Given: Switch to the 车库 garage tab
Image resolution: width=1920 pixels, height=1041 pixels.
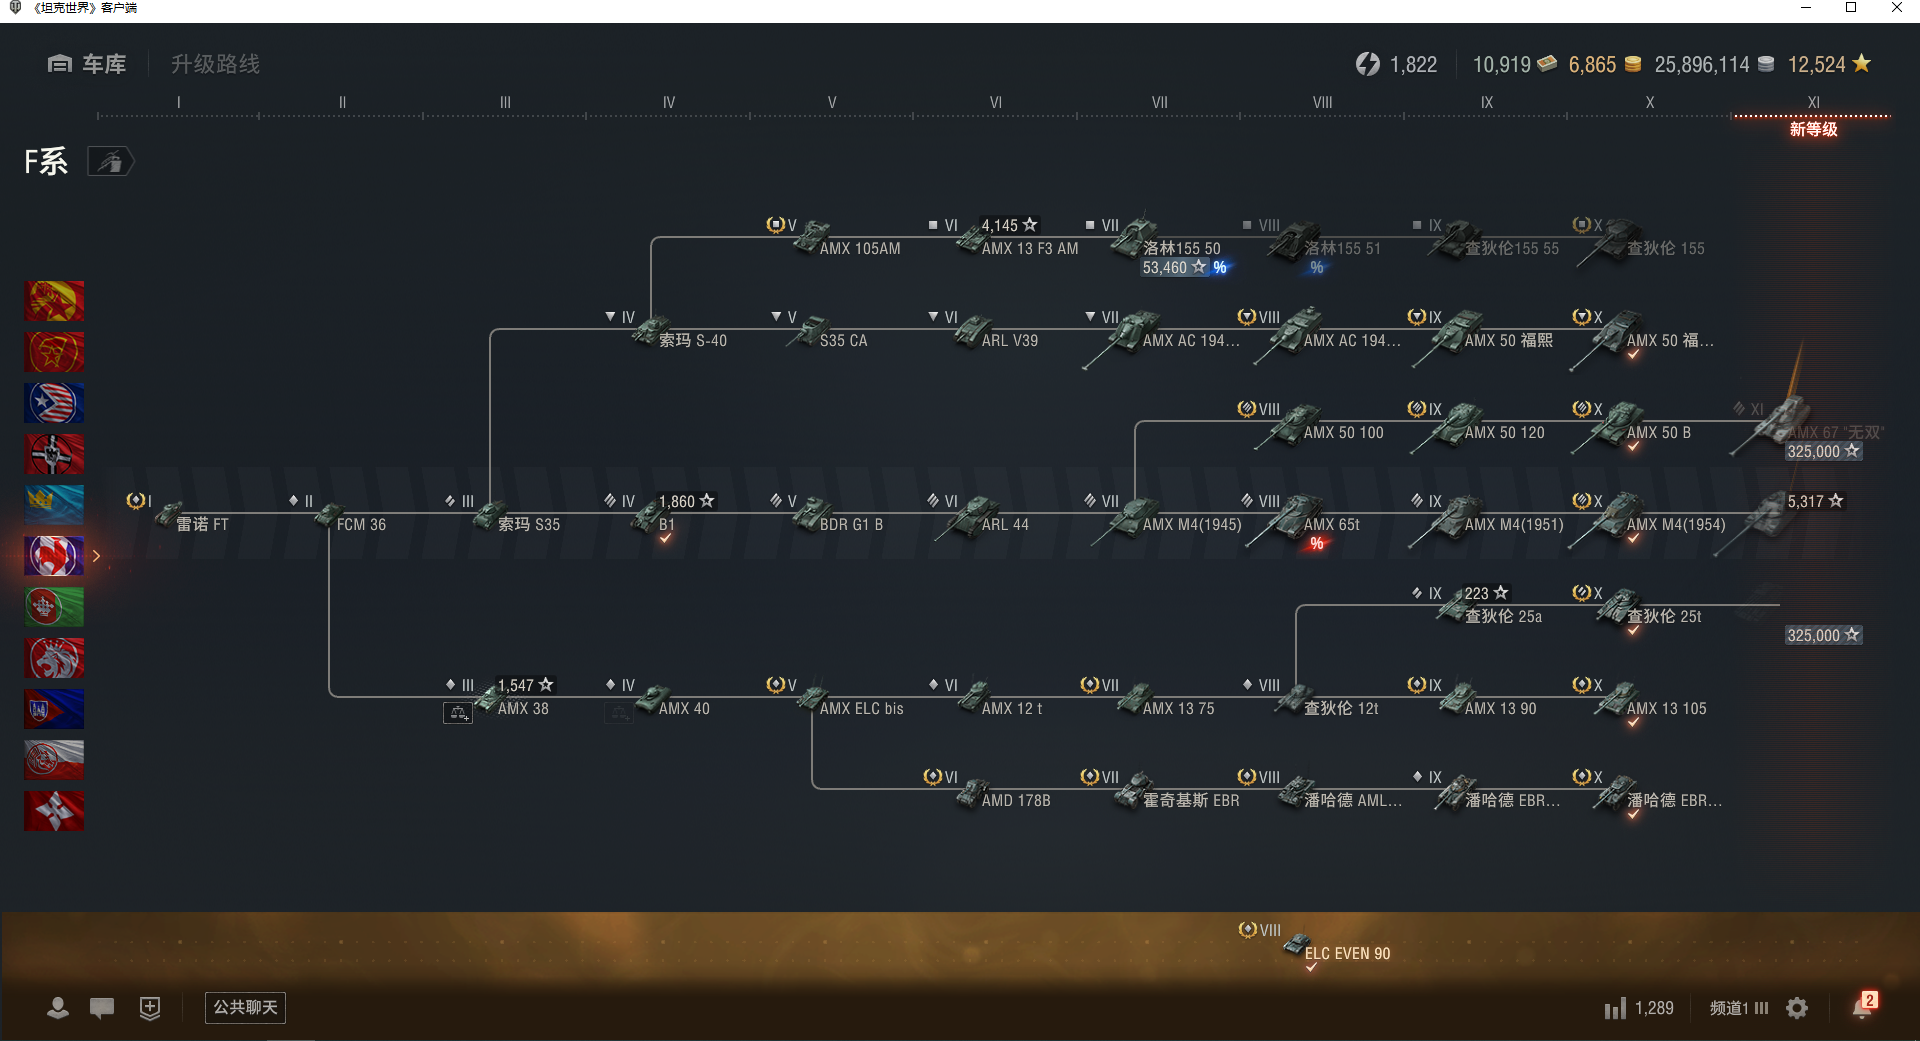Looking at the screenshot, I should click(87, 64).
